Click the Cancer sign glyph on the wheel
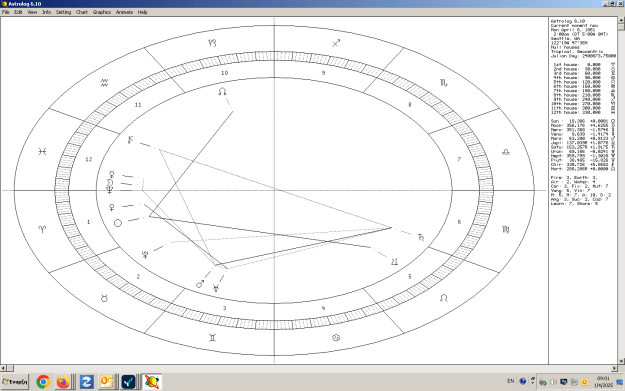Image resolution: width=625 pixels, height=391 pixels. (x=336, y=338)
